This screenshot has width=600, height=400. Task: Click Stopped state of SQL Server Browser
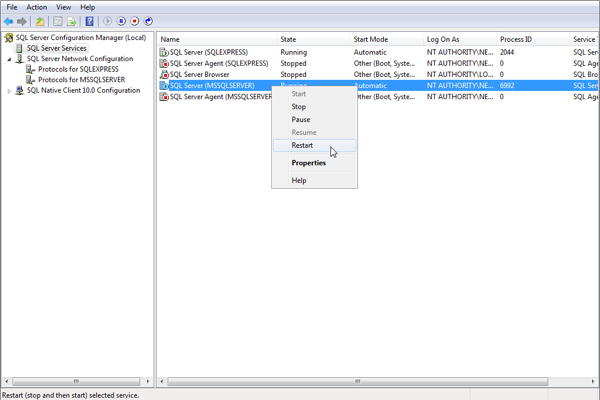coord(293,75)
